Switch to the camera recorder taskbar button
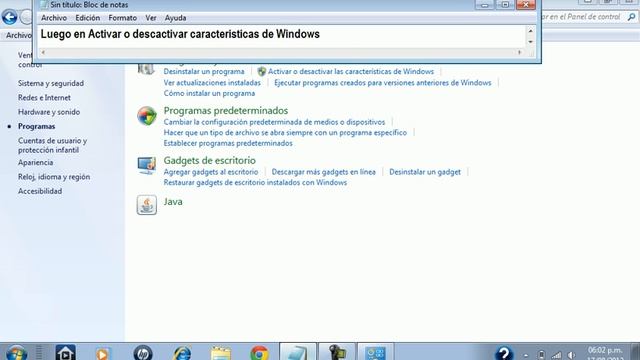Screen dimensions: 640x360 pyautogui.click(x=337, y=352)
